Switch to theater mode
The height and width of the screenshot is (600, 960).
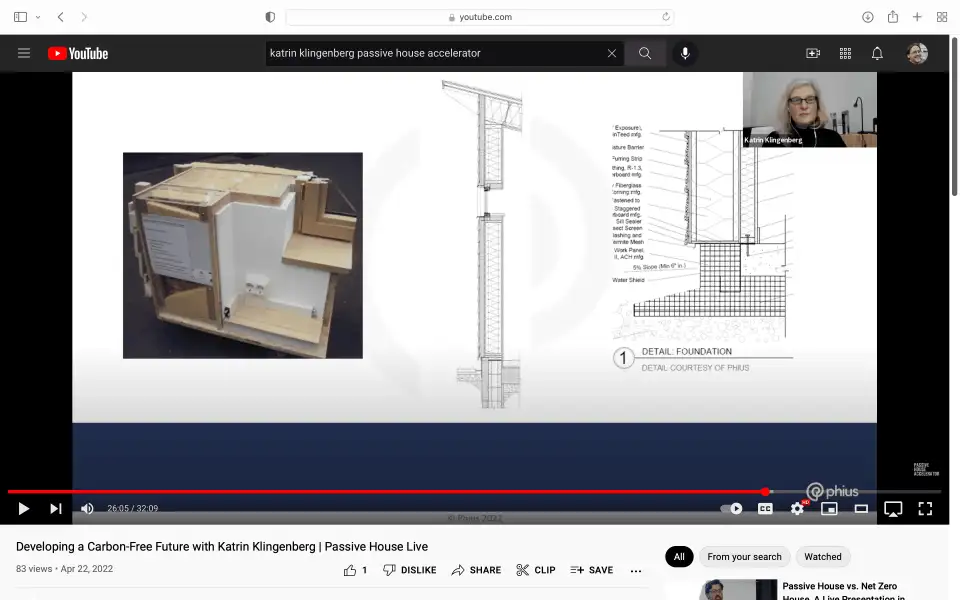(x=861, y=509)
